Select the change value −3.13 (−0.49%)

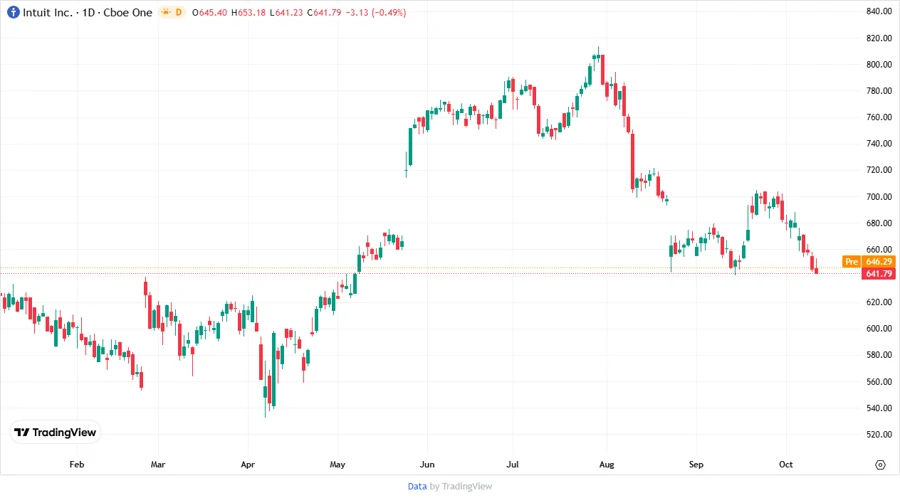click(376, 13)
